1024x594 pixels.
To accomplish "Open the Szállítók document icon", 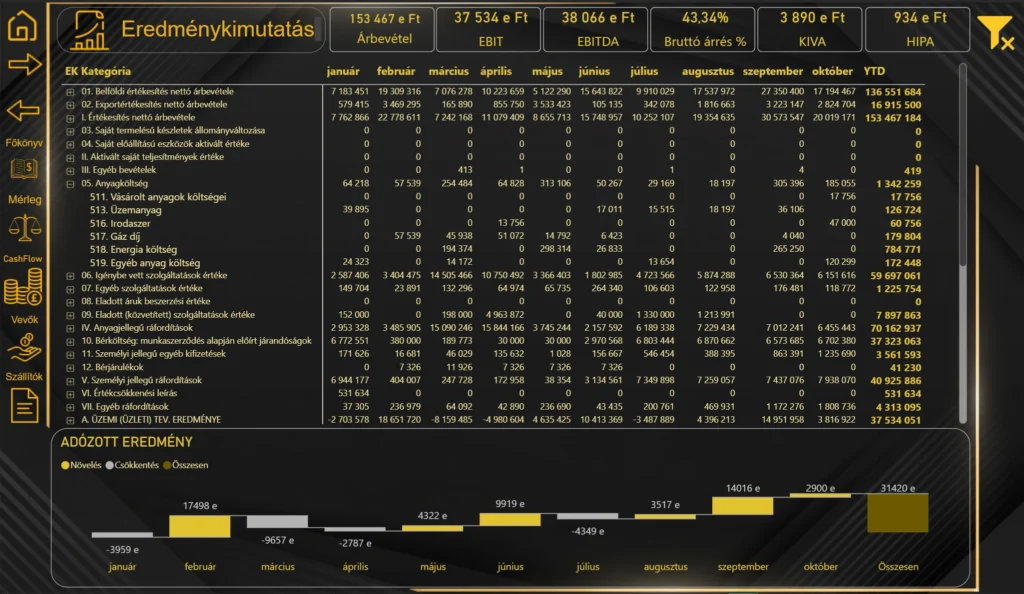I will pyautogui.click(x=23, y=405).
